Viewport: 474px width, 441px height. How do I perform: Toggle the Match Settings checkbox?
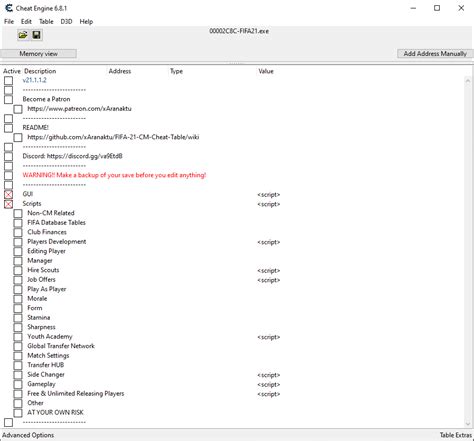click(18, 356)
